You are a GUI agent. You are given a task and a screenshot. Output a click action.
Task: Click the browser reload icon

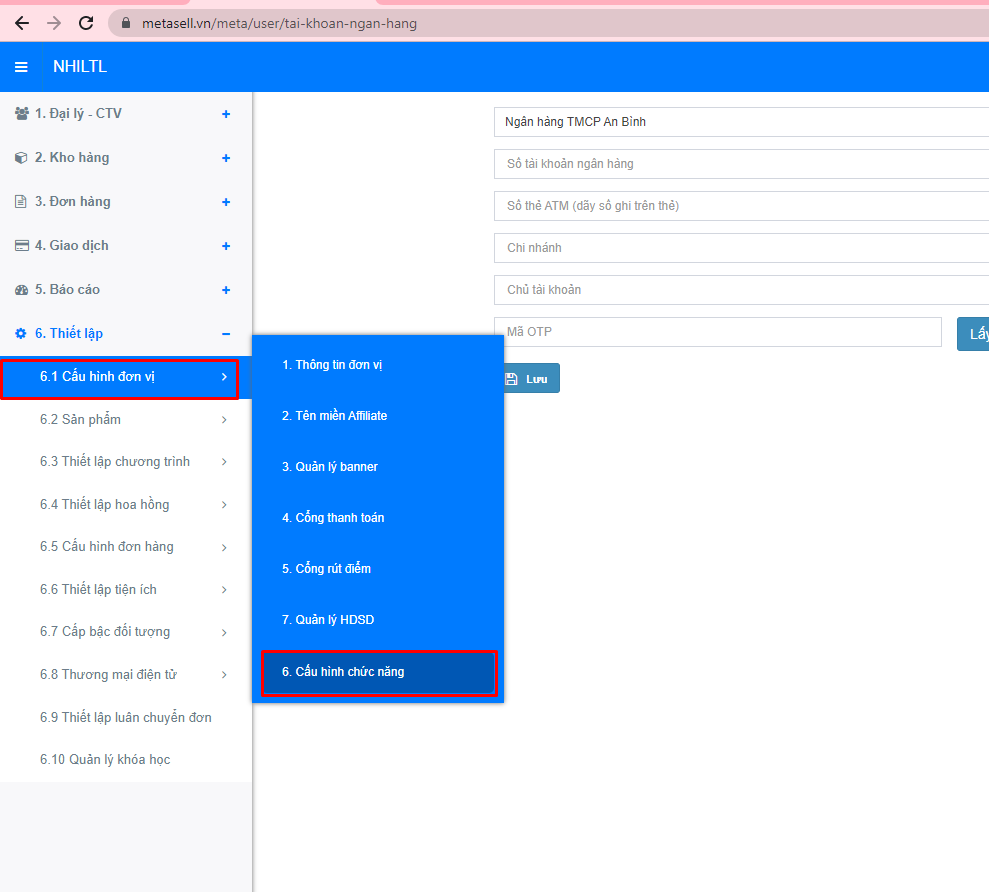coord(86,23)
